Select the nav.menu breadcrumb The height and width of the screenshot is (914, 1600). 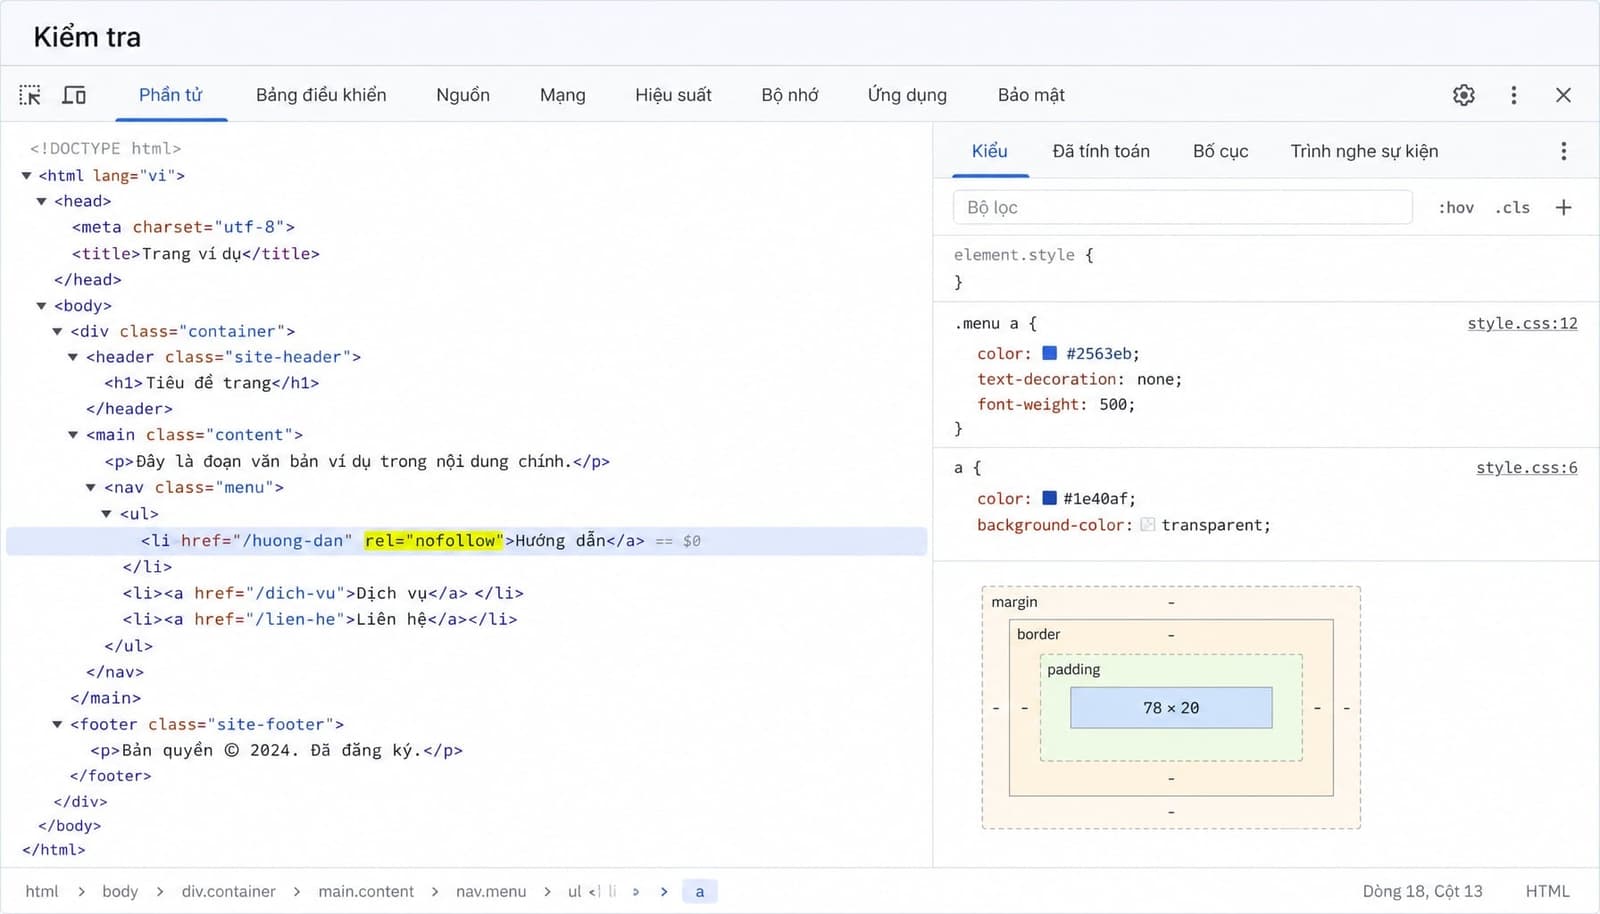click(x=491, y=891)
